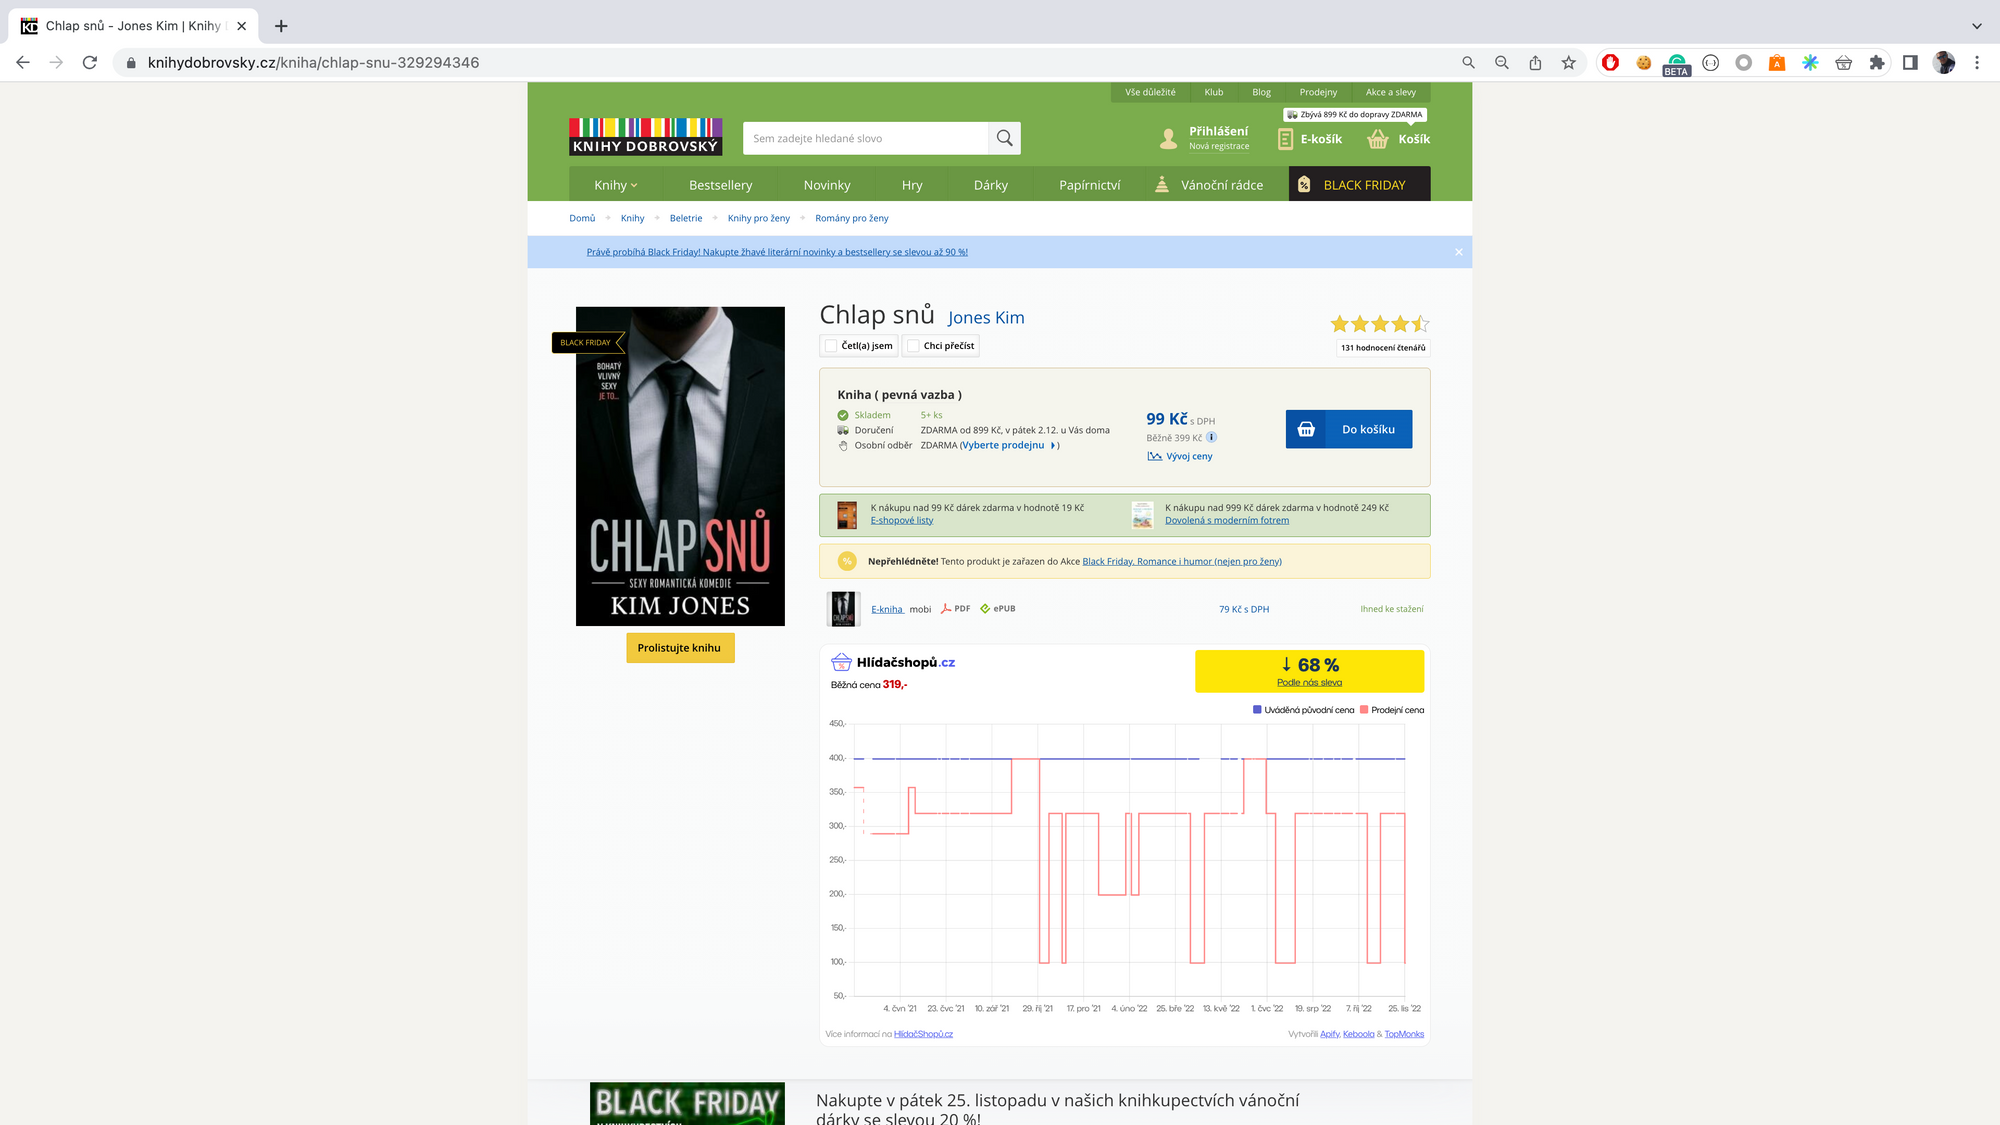Open the BLACK FRIDAY menu tab
This screenshot has width=2000, height=1125.
[1358, 185]
